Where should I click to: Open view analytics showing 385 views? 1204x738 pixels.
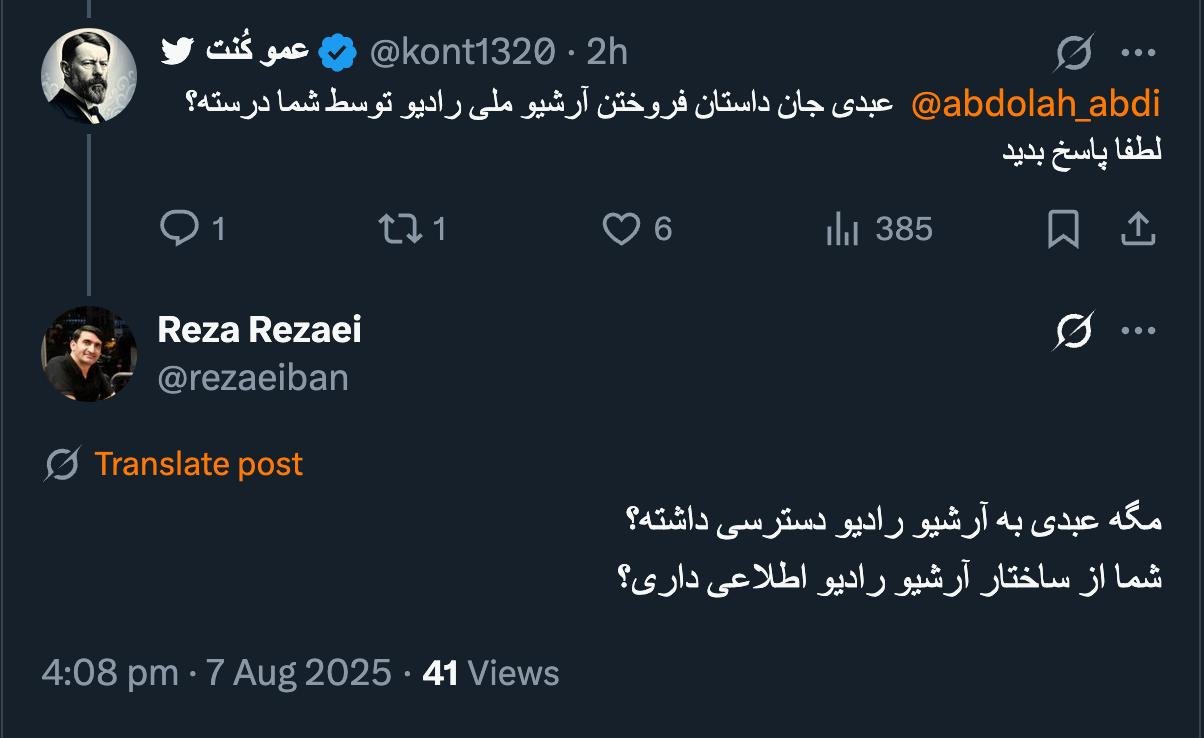click(x=842, y=230)
